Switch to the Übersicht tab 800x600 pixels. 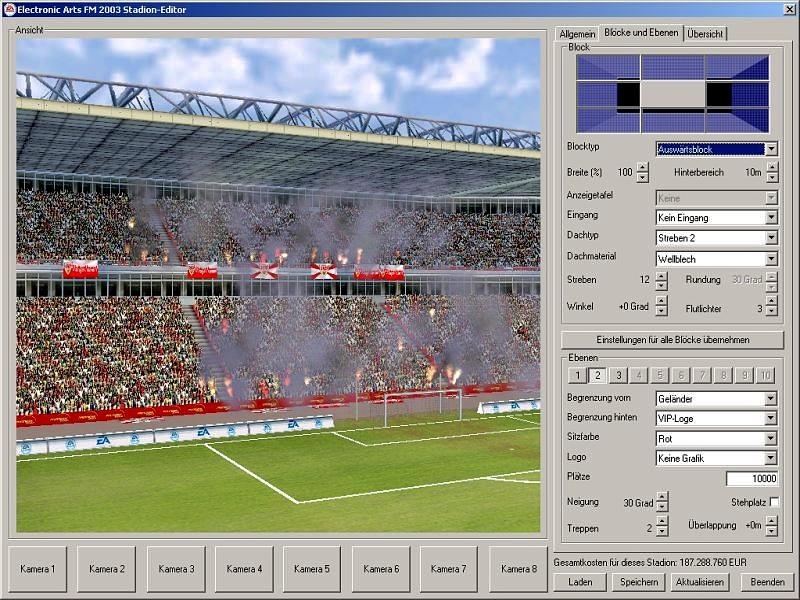pos(706,32)
